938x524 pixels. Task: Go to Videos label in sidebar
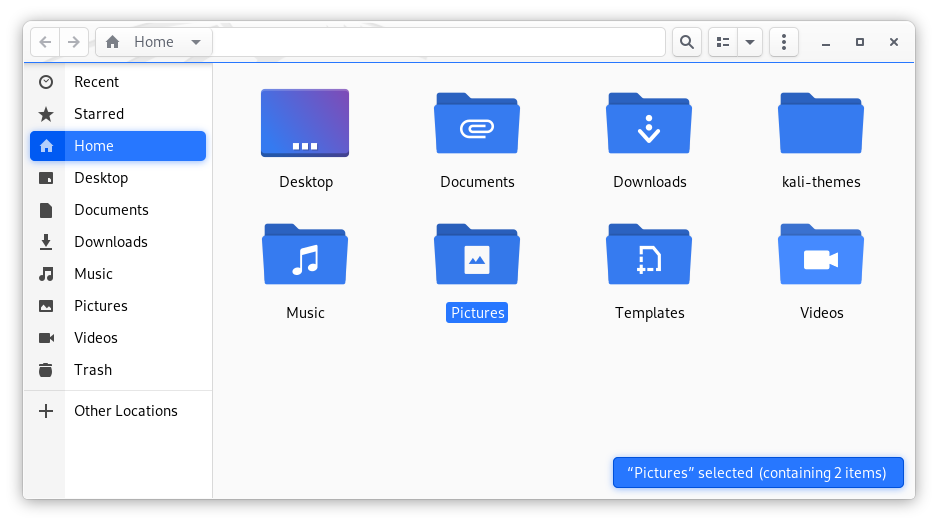point(96,338)
